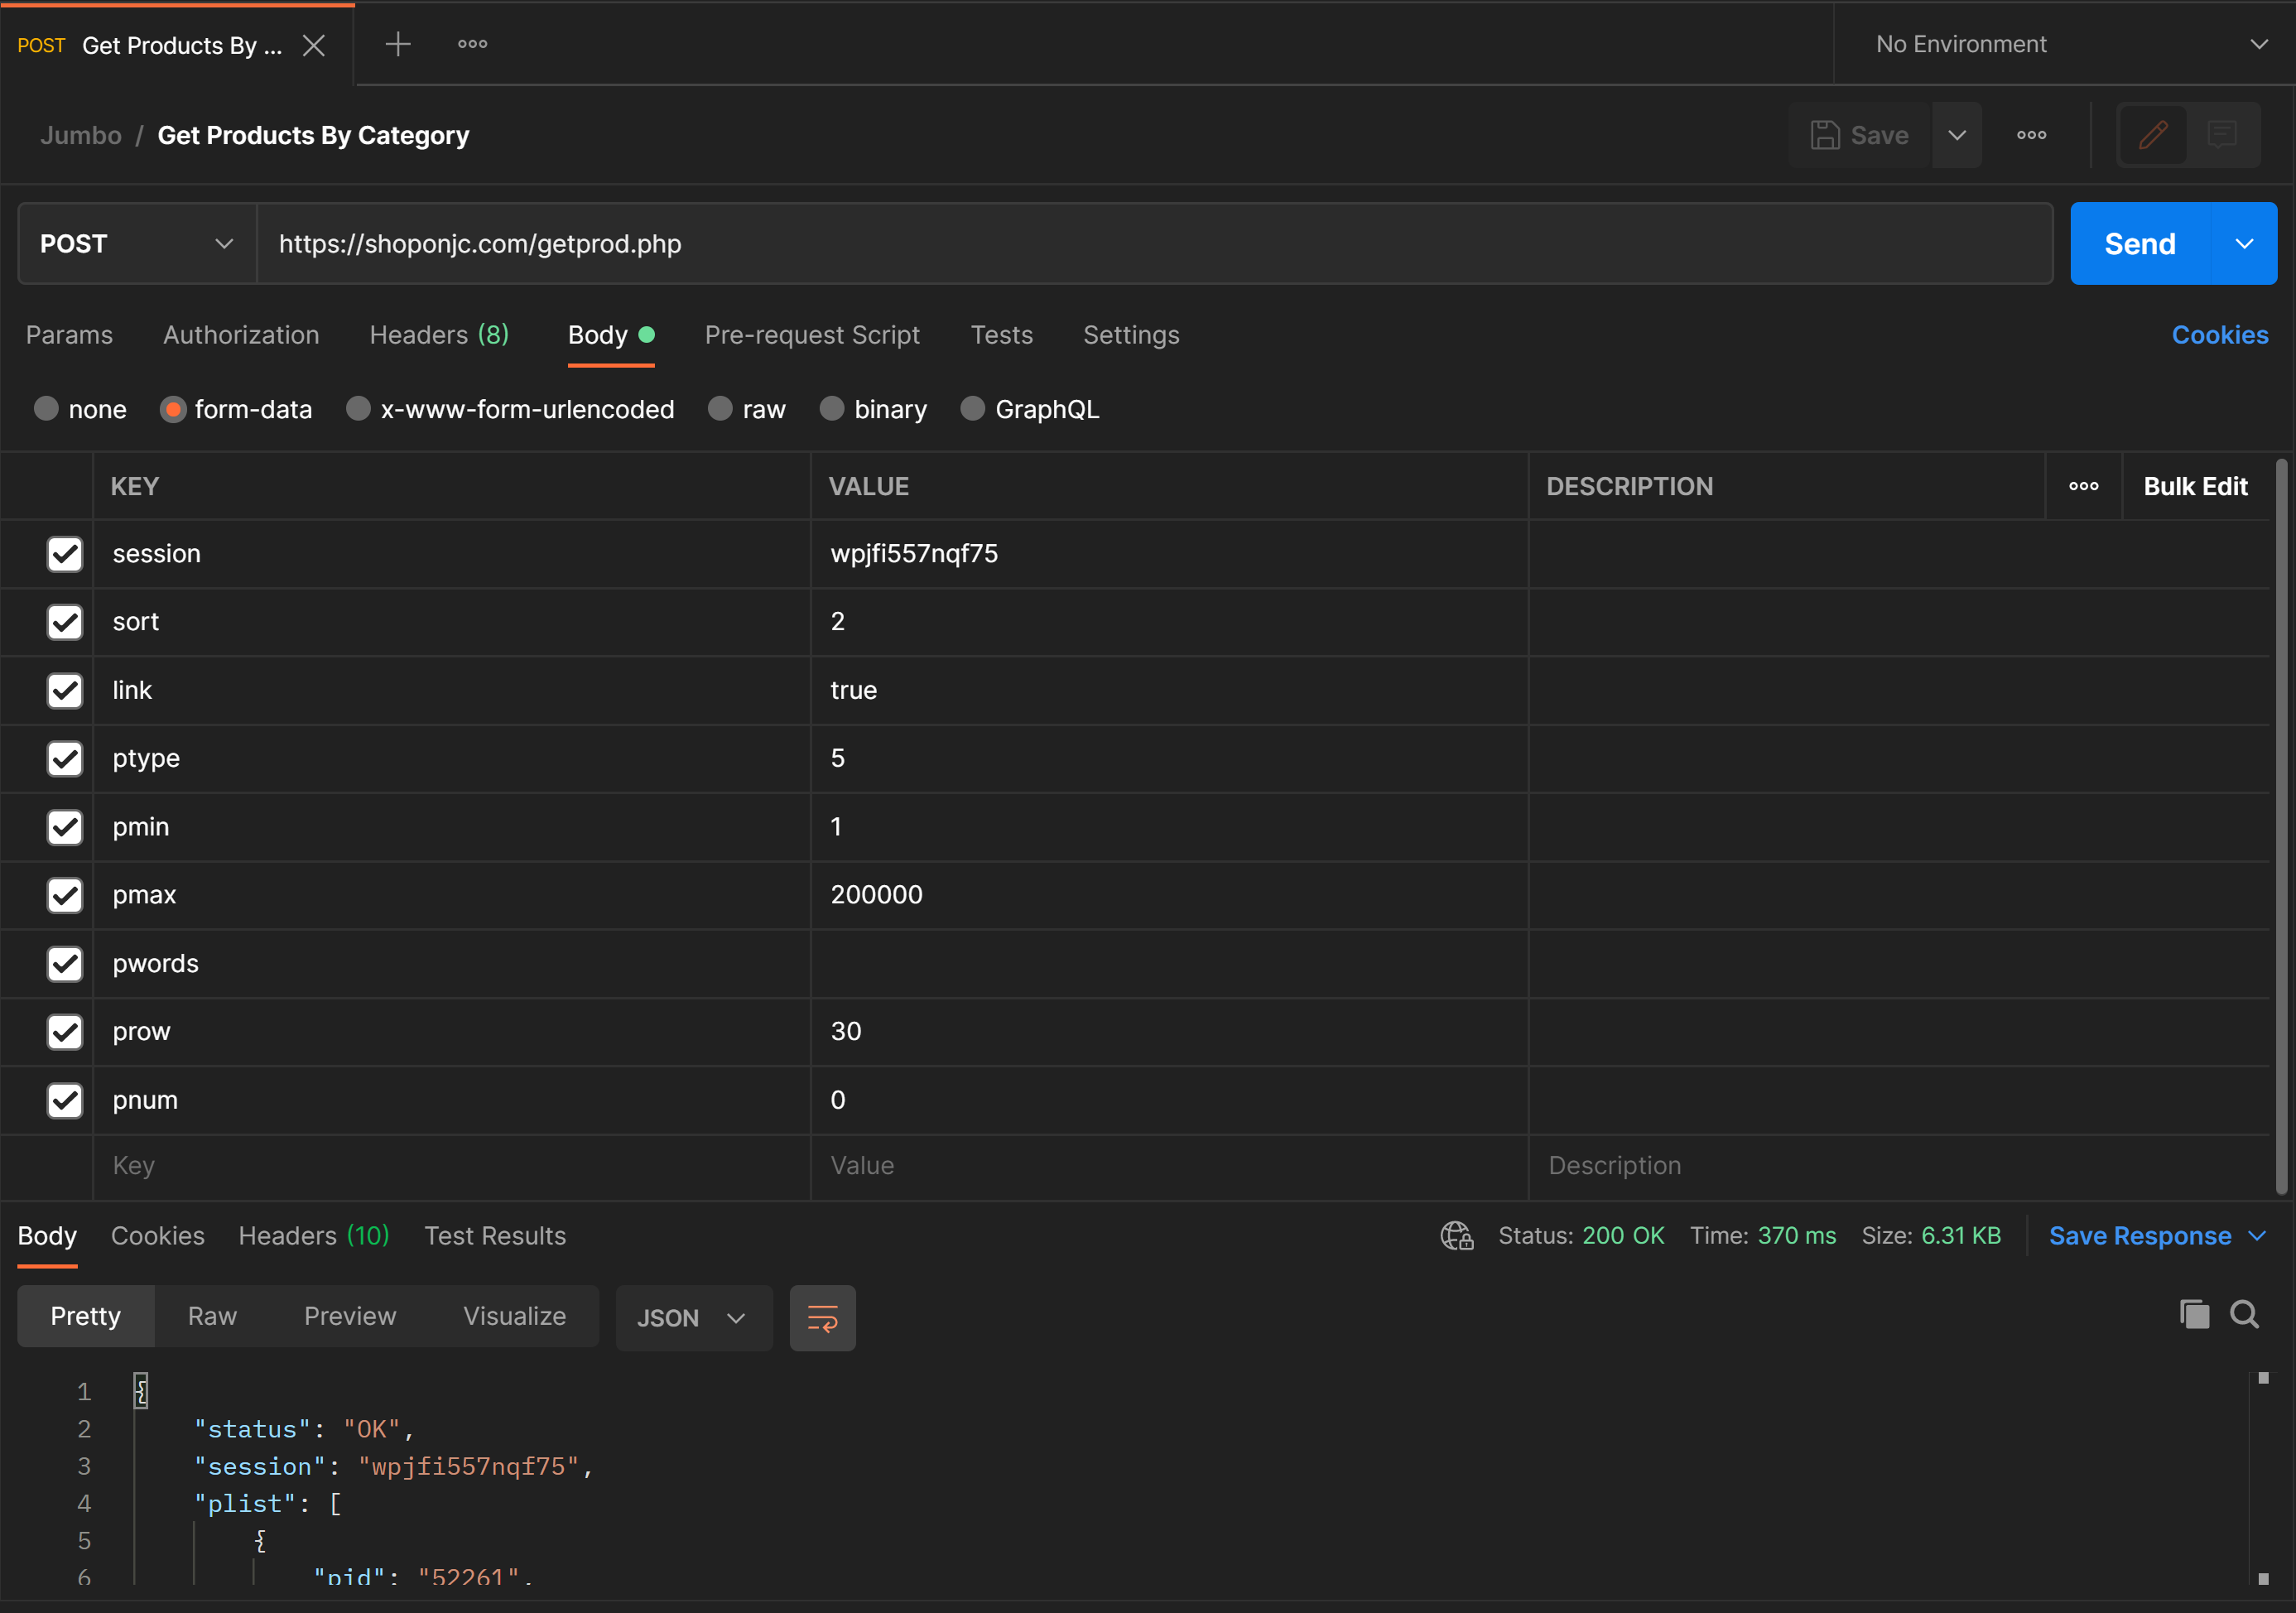
Task: Open the Settings tab
Action: click(1131, 335)
